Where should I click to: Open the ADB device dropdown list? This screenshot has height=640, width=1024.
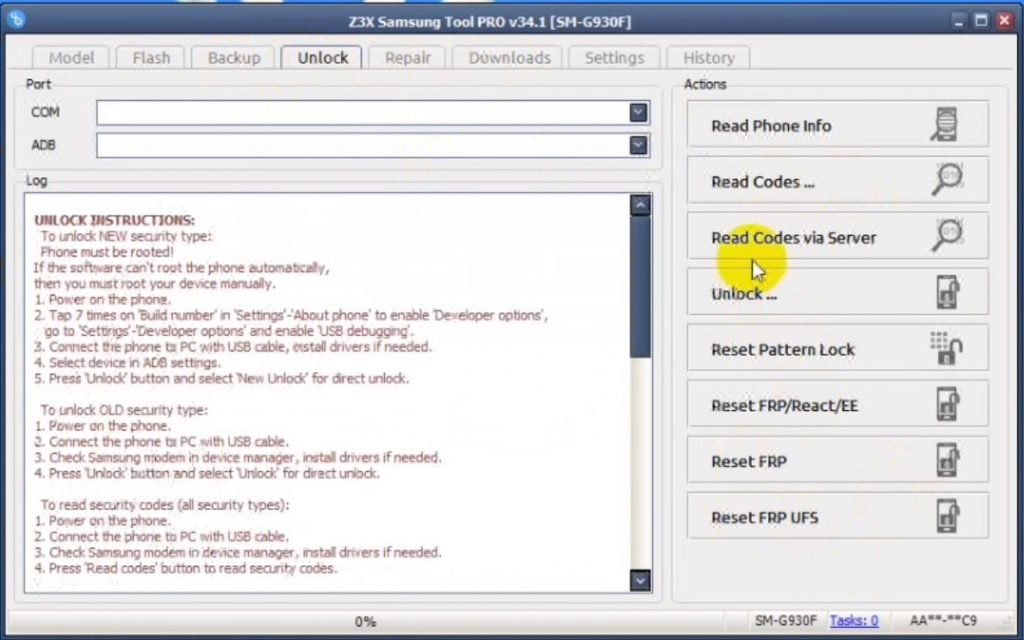click(639, 146)
